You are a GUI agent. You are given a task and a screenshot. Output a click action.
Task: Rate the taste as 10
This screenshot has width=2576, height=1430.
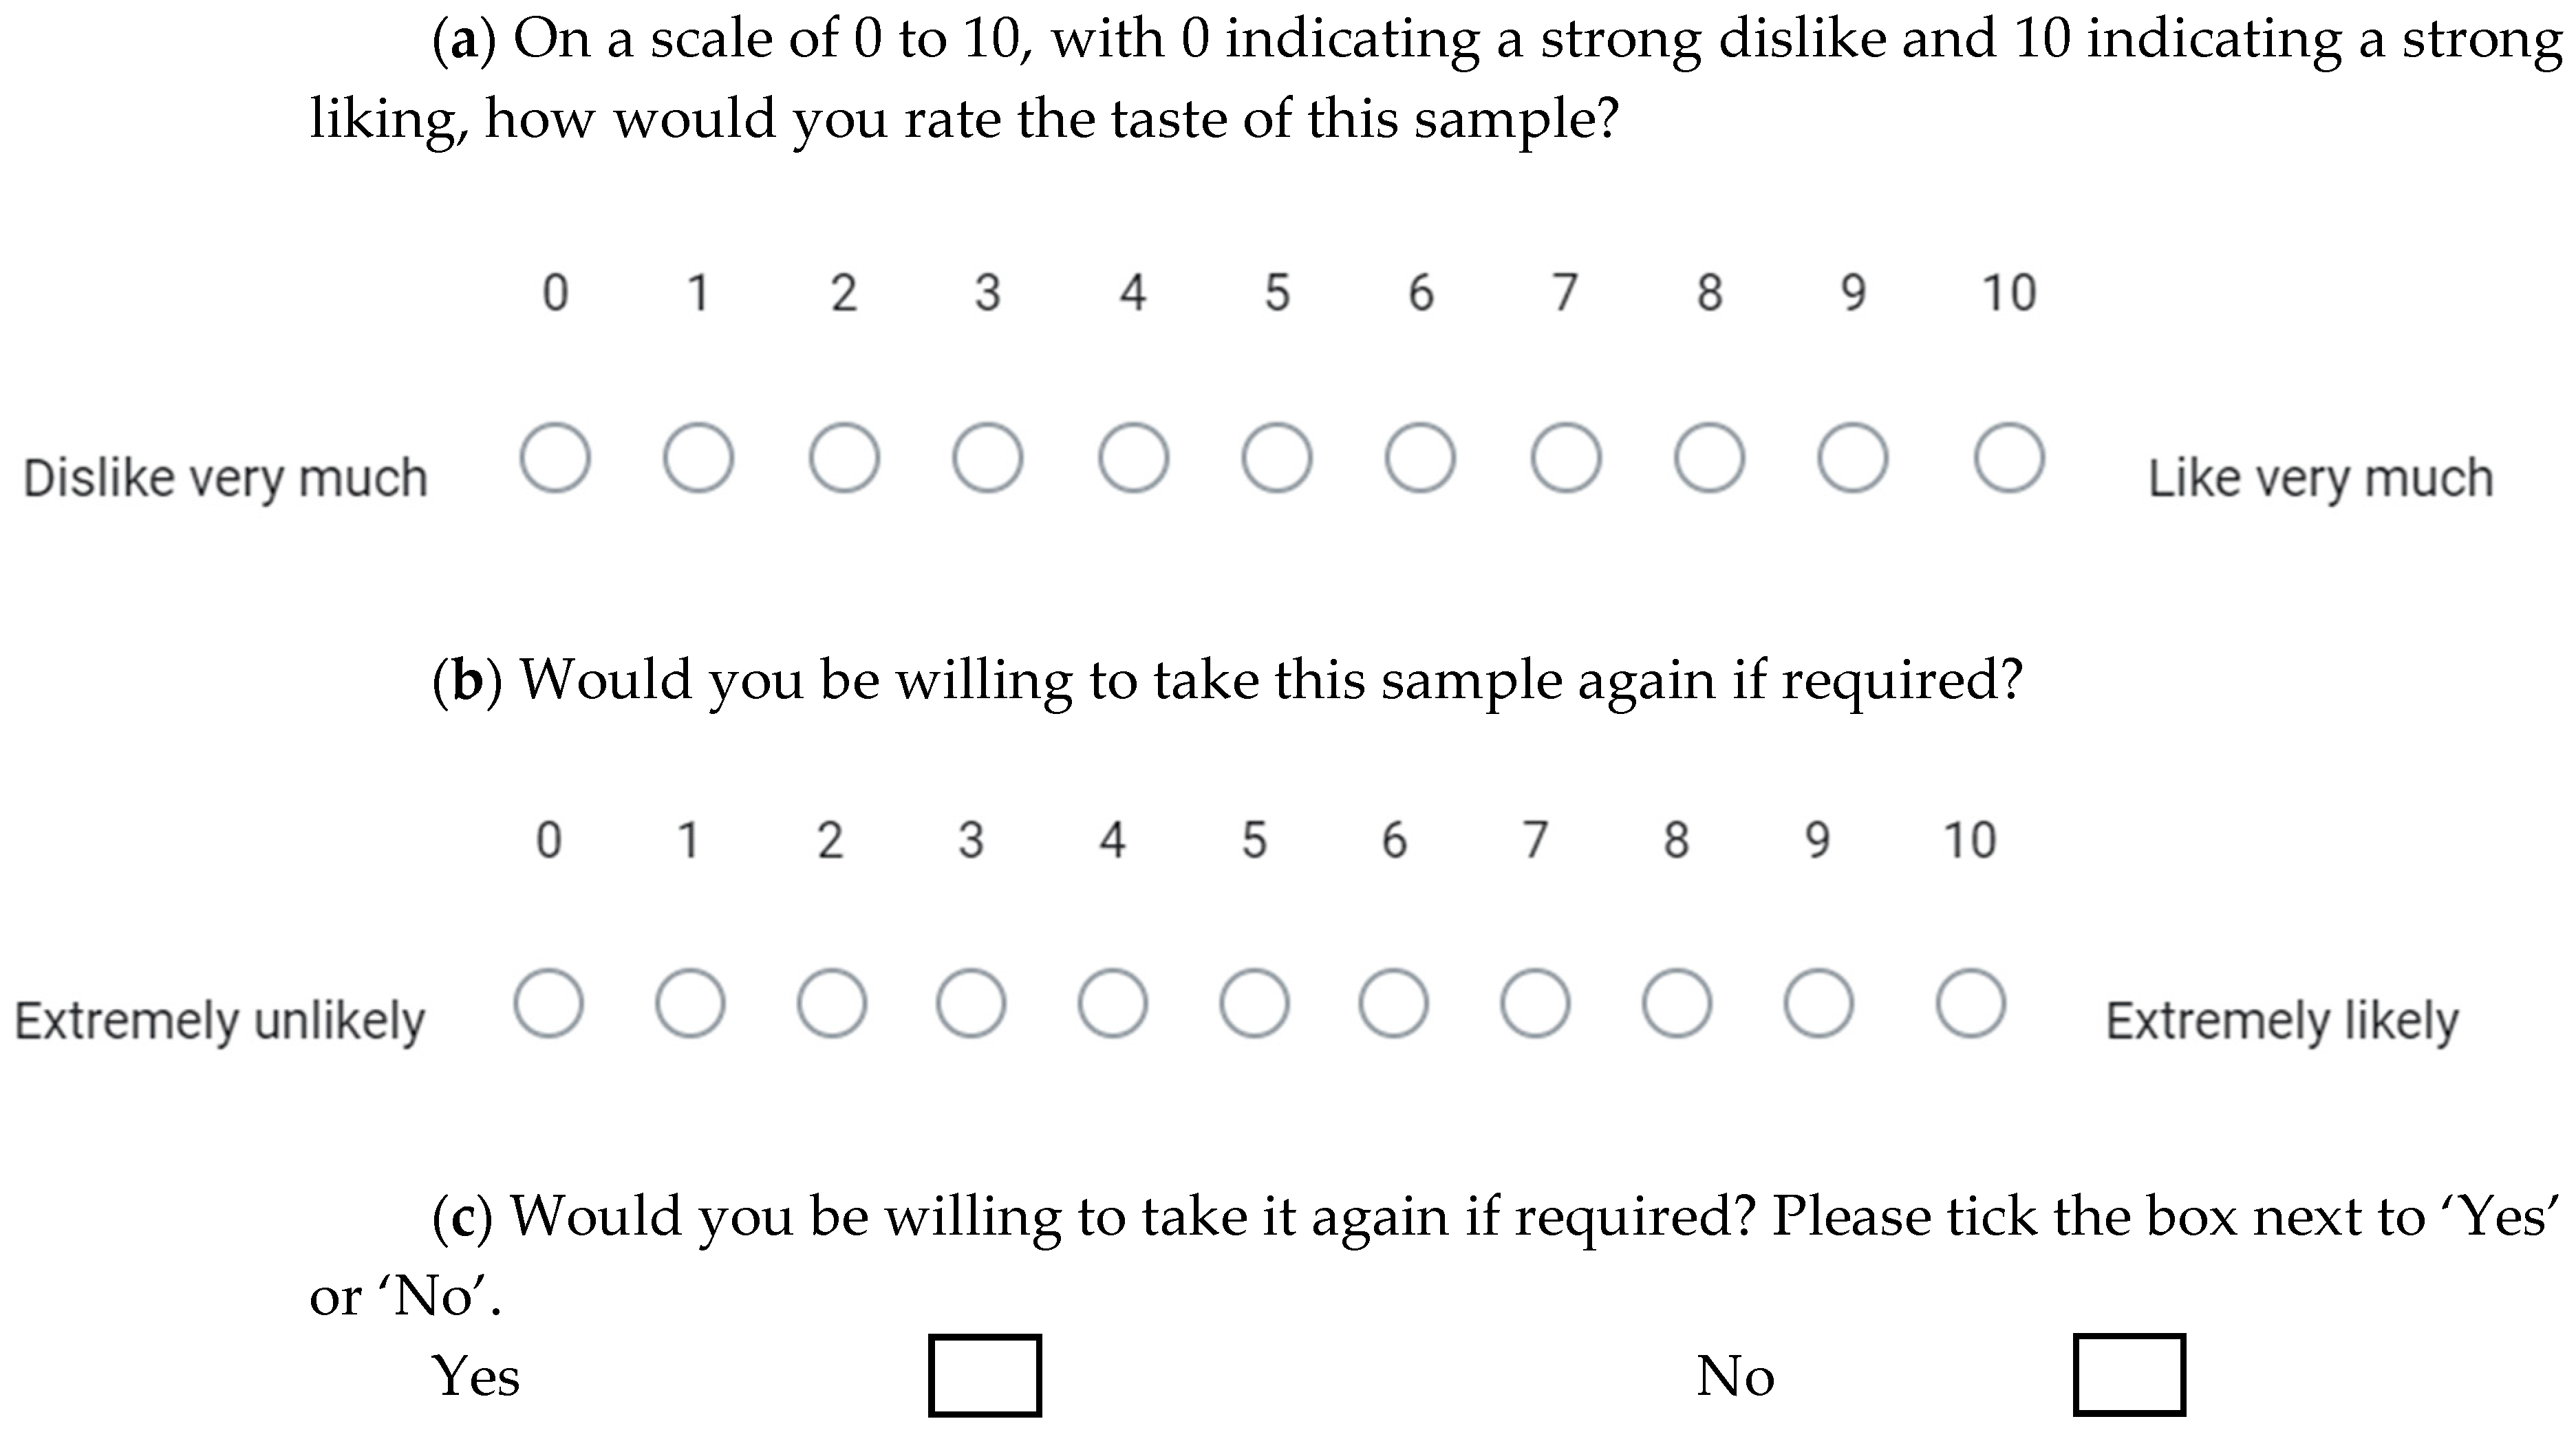click(x=2008, y=458)
